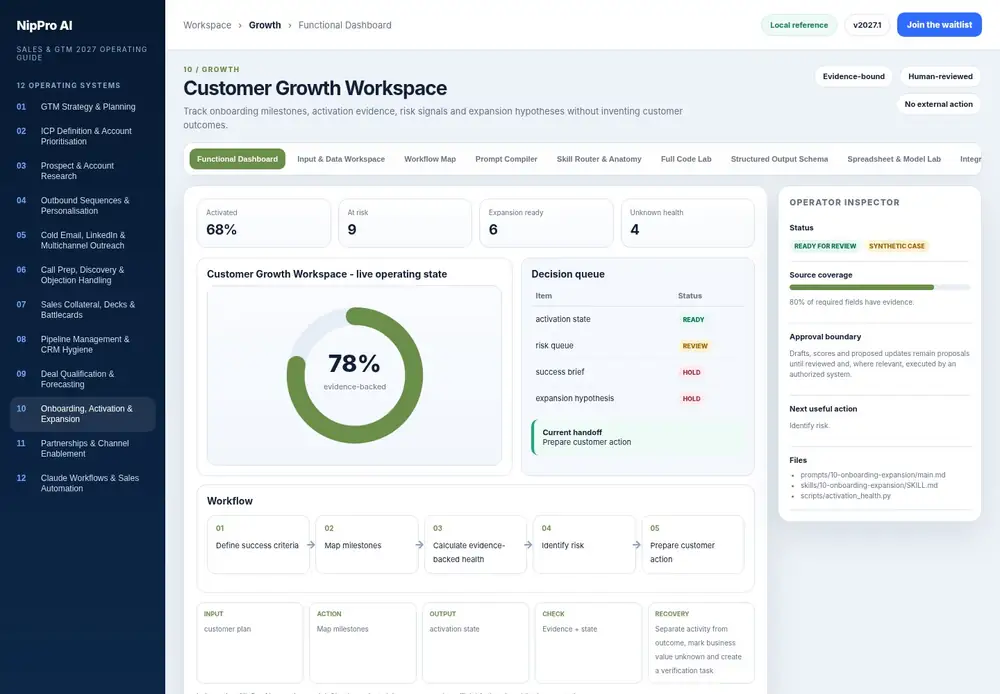Click scripts/activation_health.py file entry
1000x694 pixels.
845,496
